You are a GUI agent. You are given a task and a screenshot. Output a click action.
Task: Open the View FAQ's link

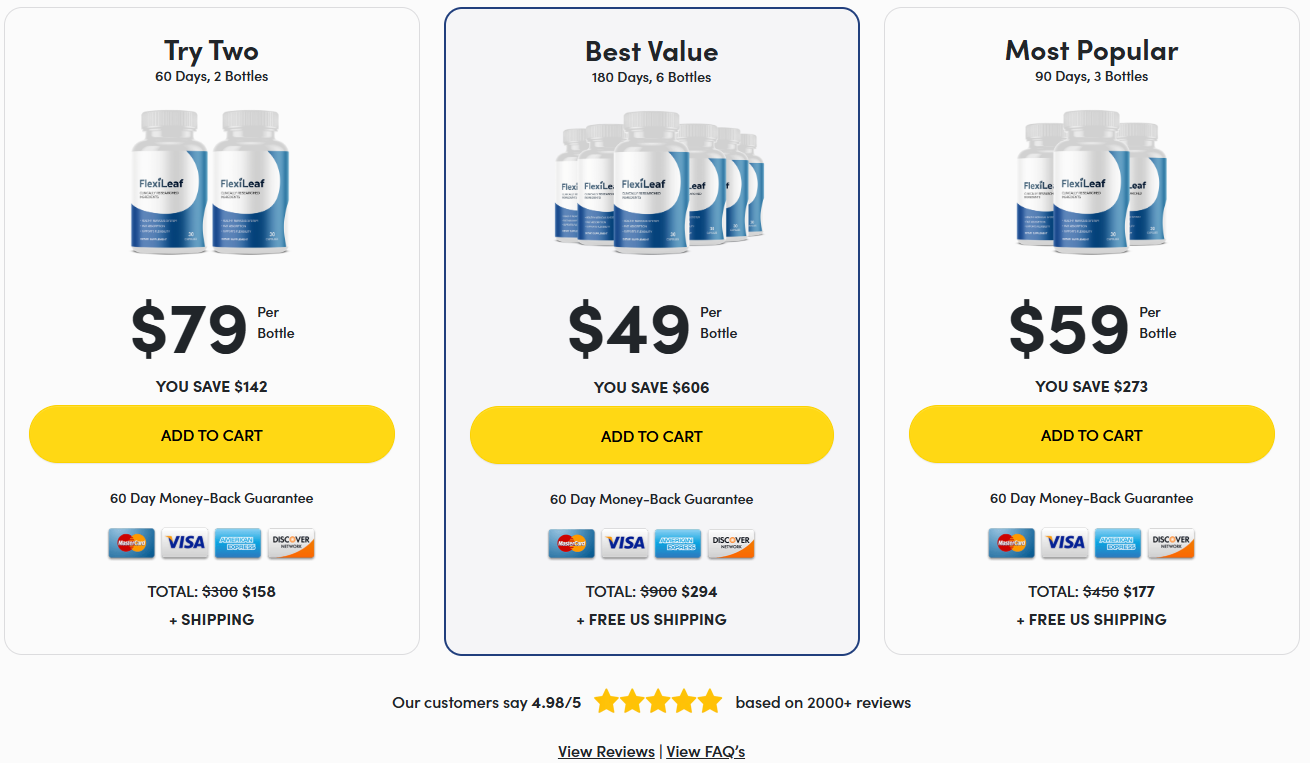pyautogui.click(x=706, y=751)
